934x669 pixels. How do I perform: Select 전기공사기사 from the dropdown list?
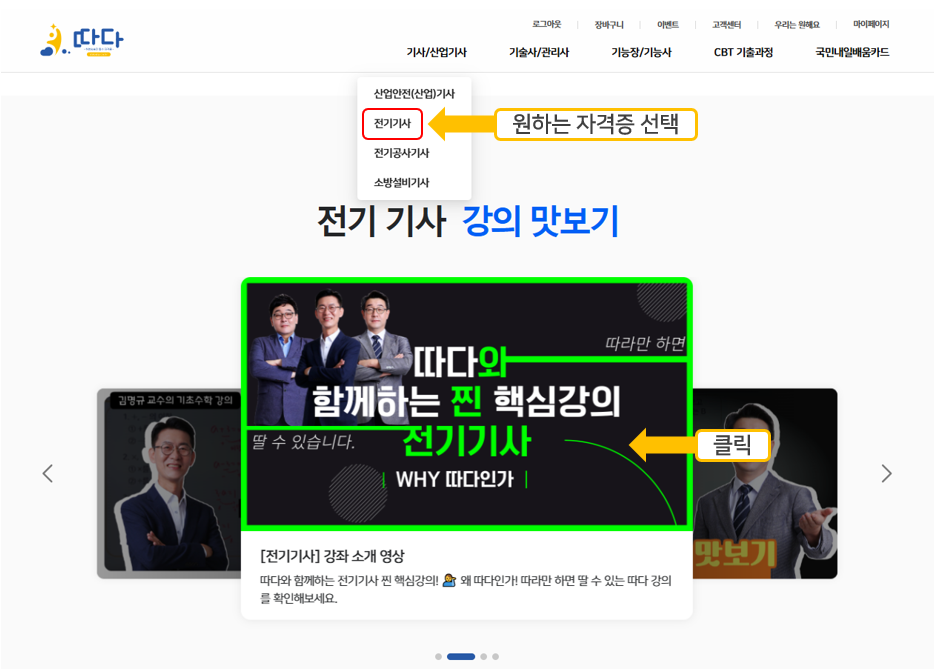point(401,153)
